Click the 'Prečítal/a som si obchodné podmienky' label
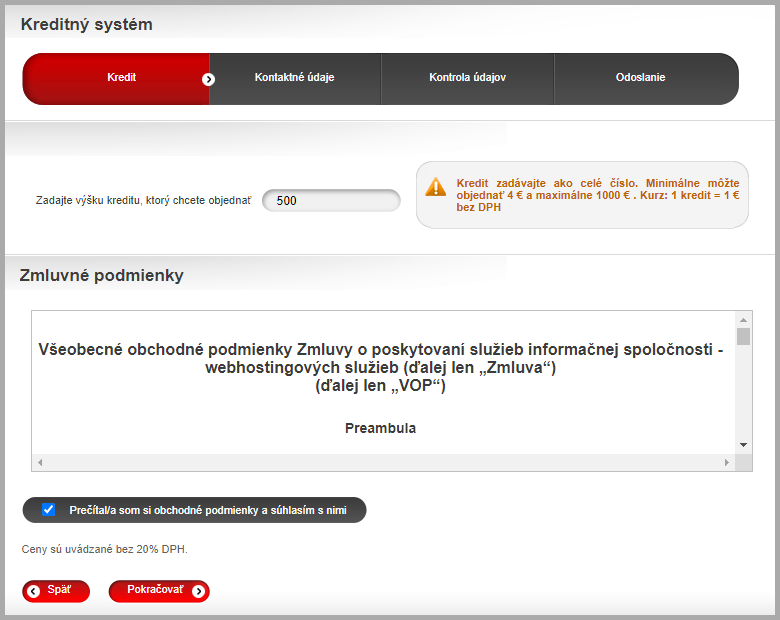Image resolution: width=780 pixels, height=620 pixels. coord(208,510)
